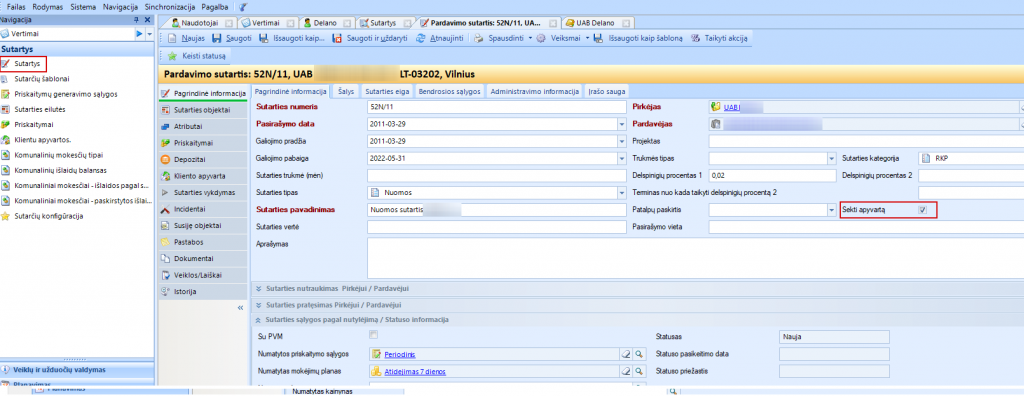Screen dimensions: 1024x397
Task: Open Komunalinių mokesčių tipai item
Action: (x=59, y=155)
